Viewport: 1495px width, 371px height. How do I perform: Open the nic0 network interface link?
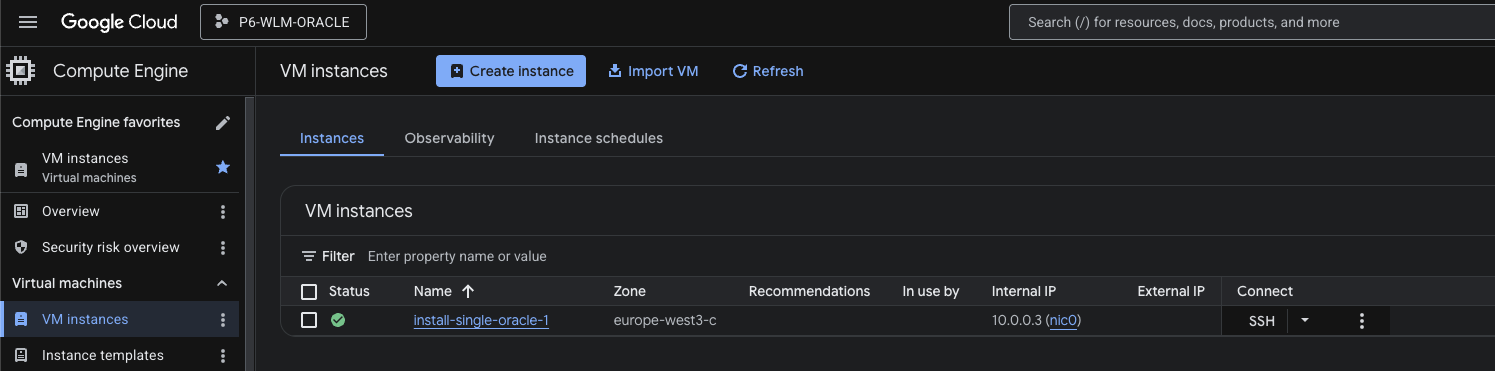(1064, 320)
